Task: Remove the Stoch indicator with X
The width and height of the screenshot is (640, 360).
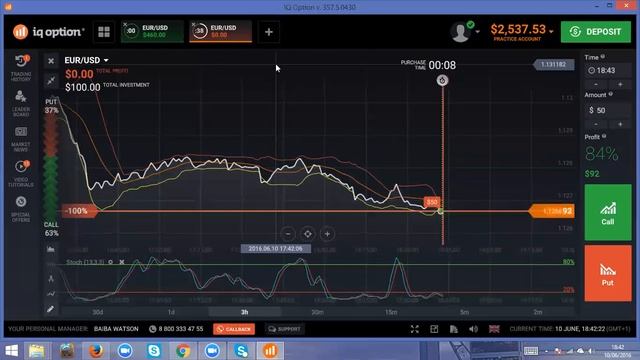Action: [122, 262]
